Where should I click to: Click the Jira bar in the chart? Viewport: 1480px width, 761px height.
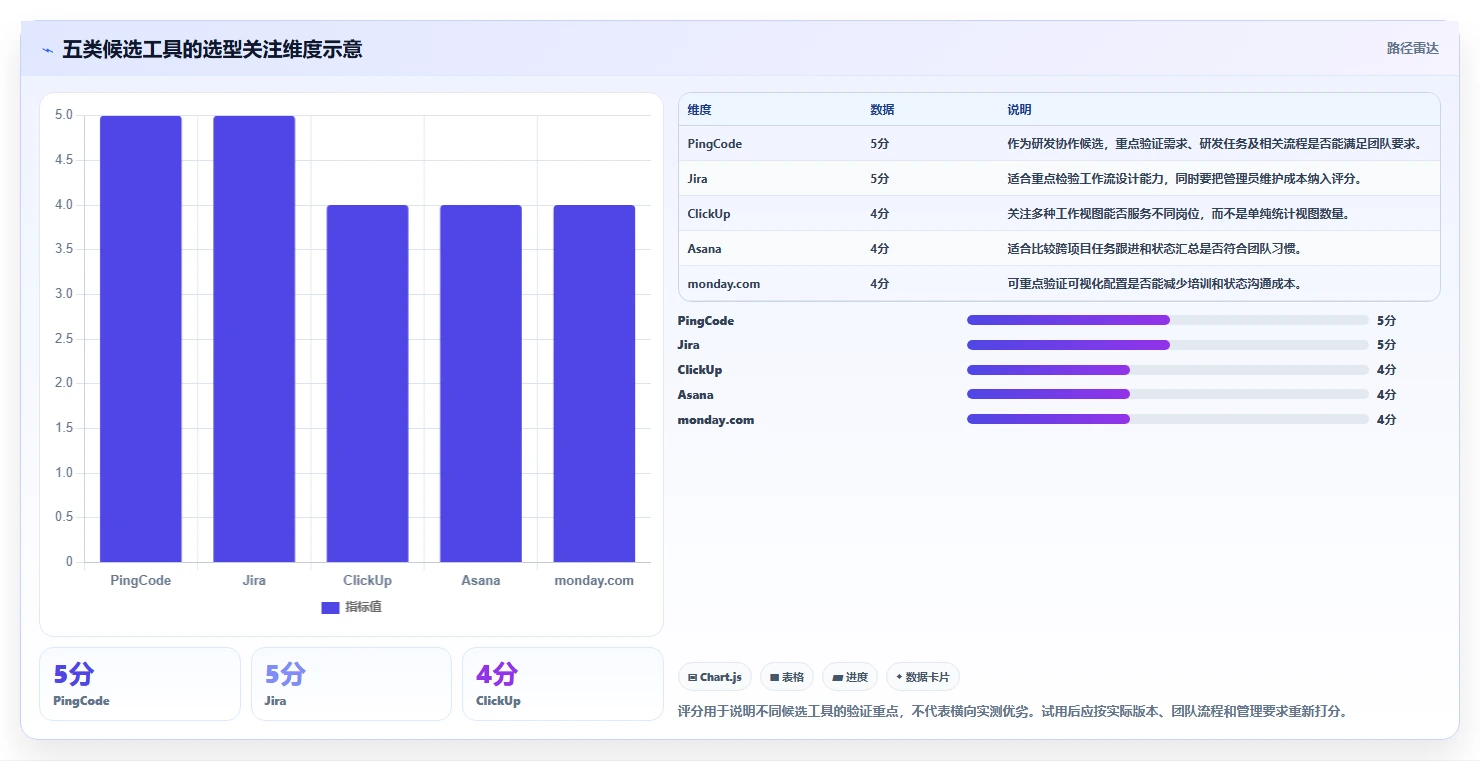[254, 339]
